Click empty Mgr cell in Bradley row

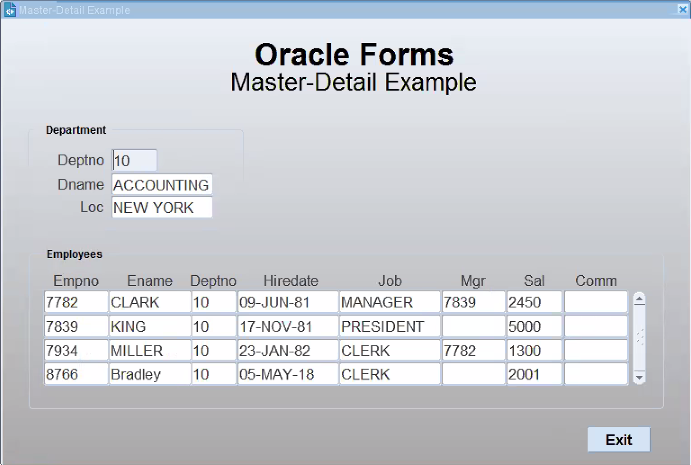coord(474,374)
